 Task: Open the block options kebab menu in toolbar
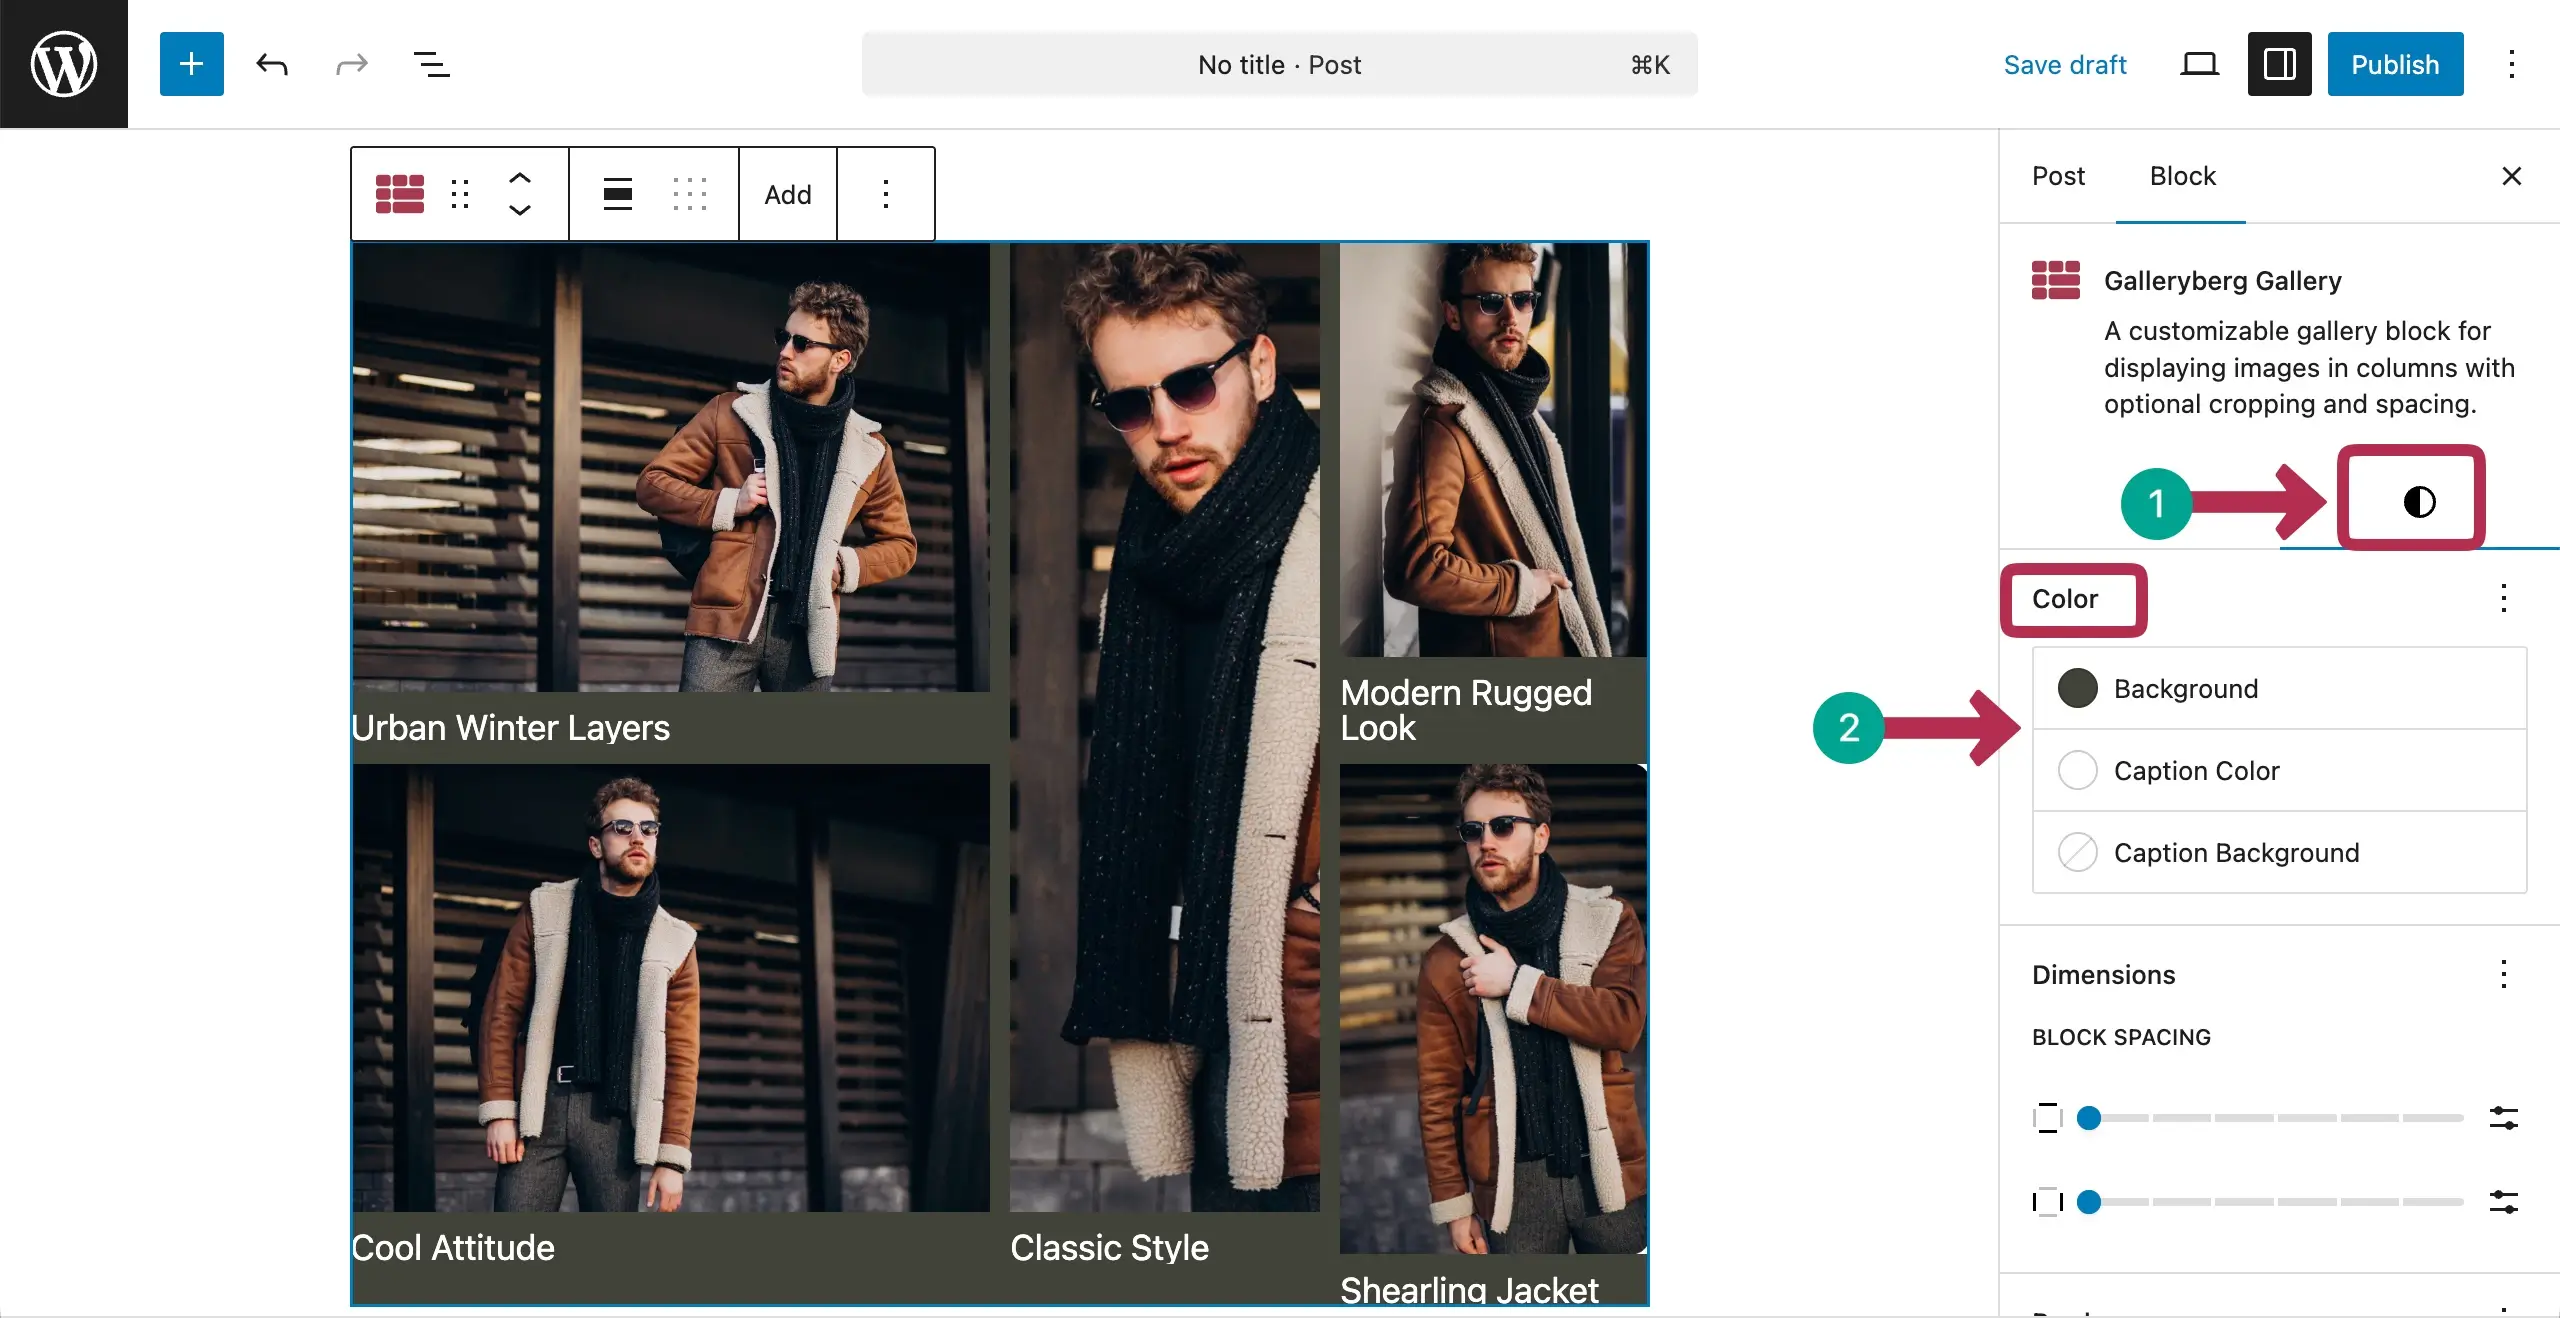click(x=886, y=194)
